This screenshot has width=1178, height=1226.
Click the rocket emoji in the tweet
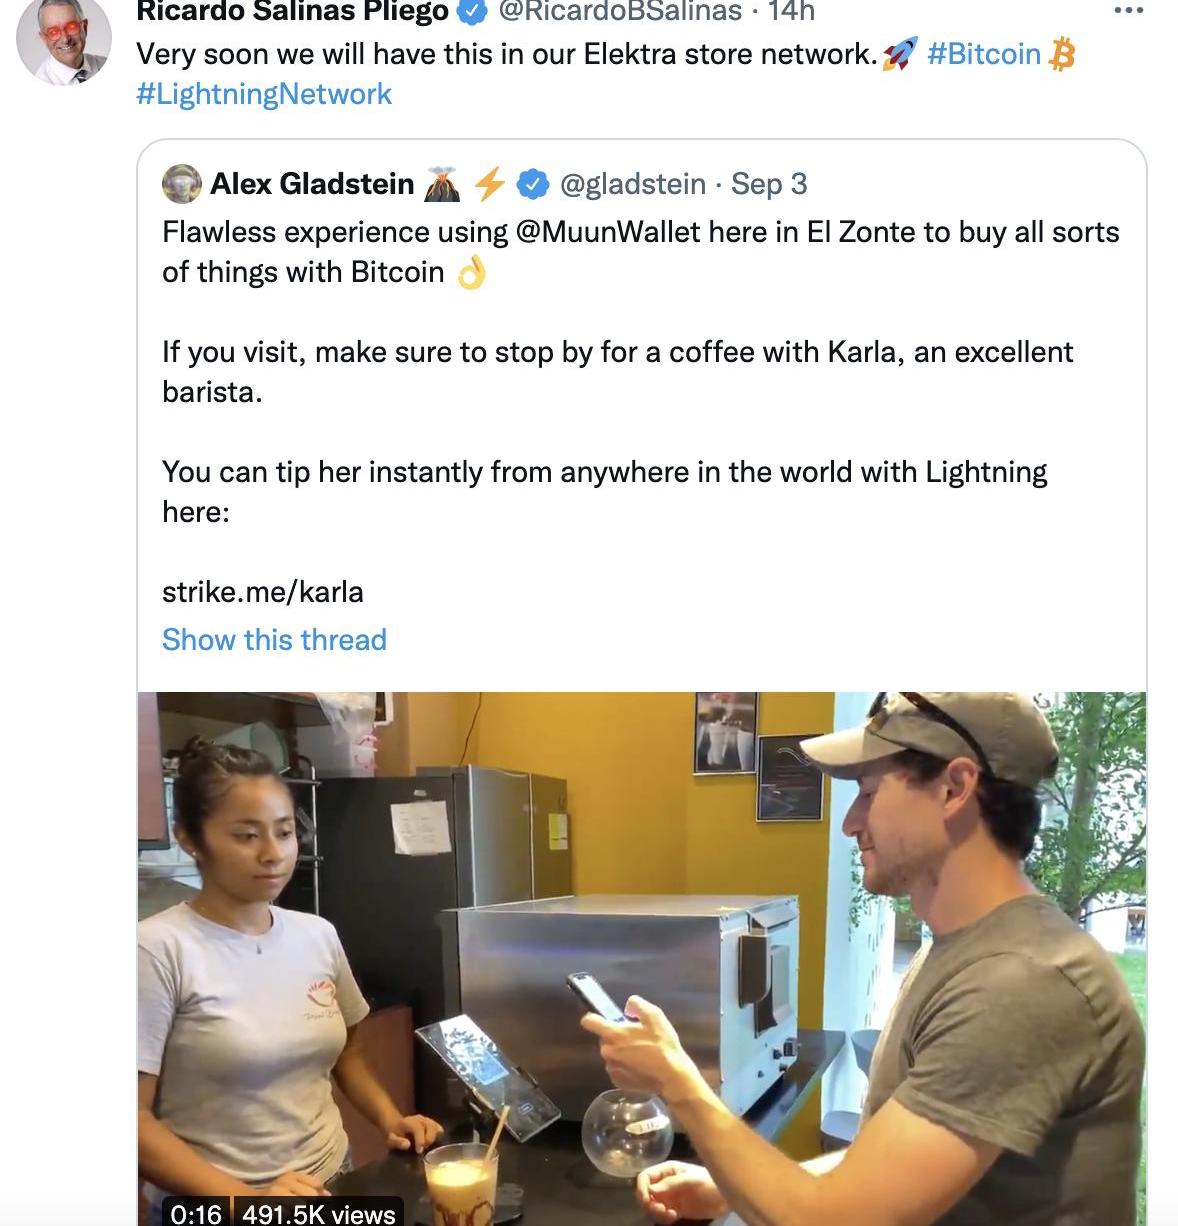[x=900, y=54]
